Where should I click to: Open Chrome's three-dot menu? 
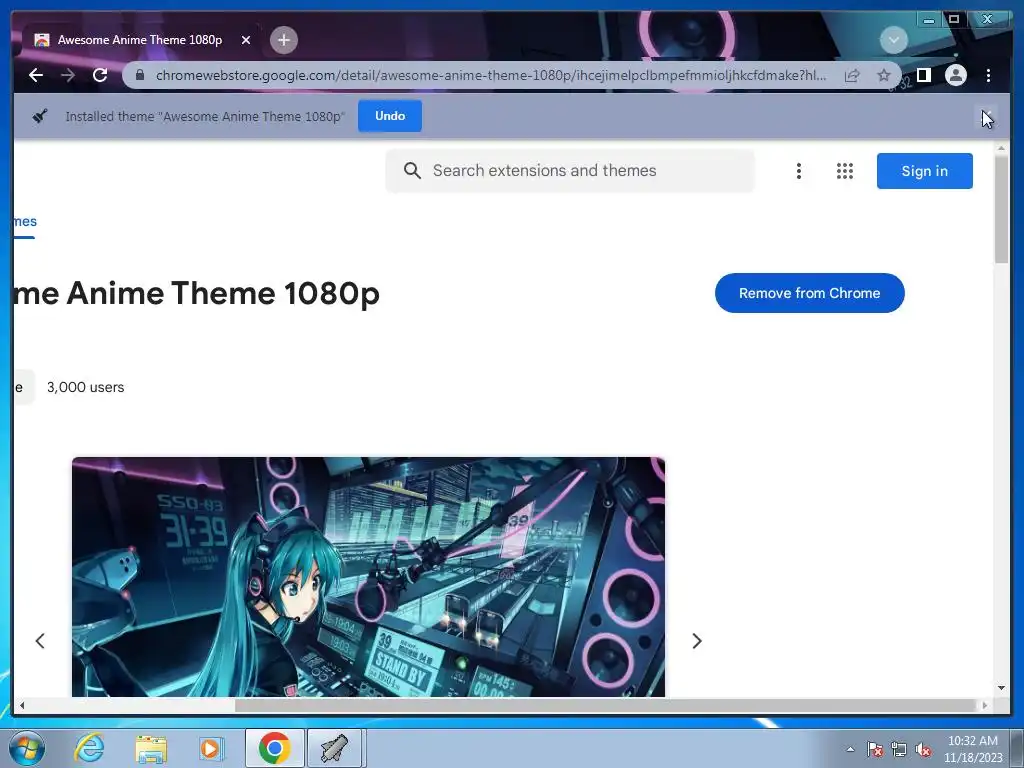[988, 75]
